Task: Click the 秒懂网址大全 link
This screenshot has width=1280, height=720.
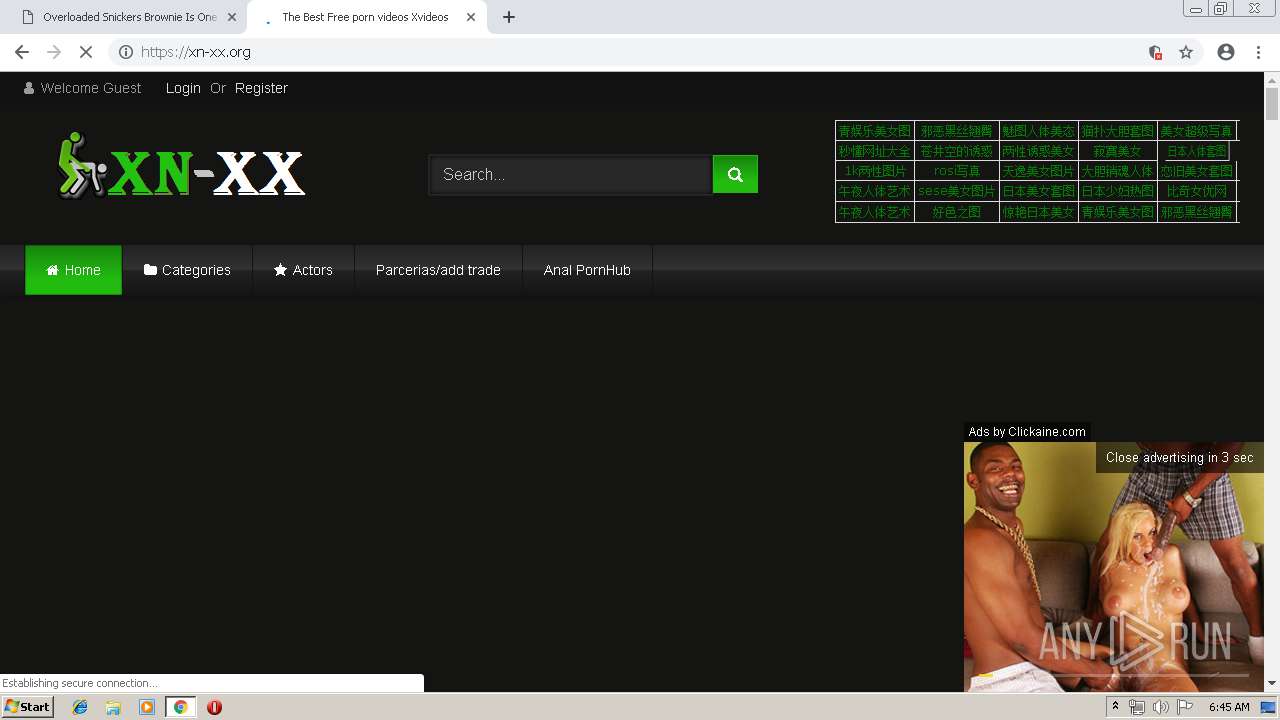Action: click(875, 151)
